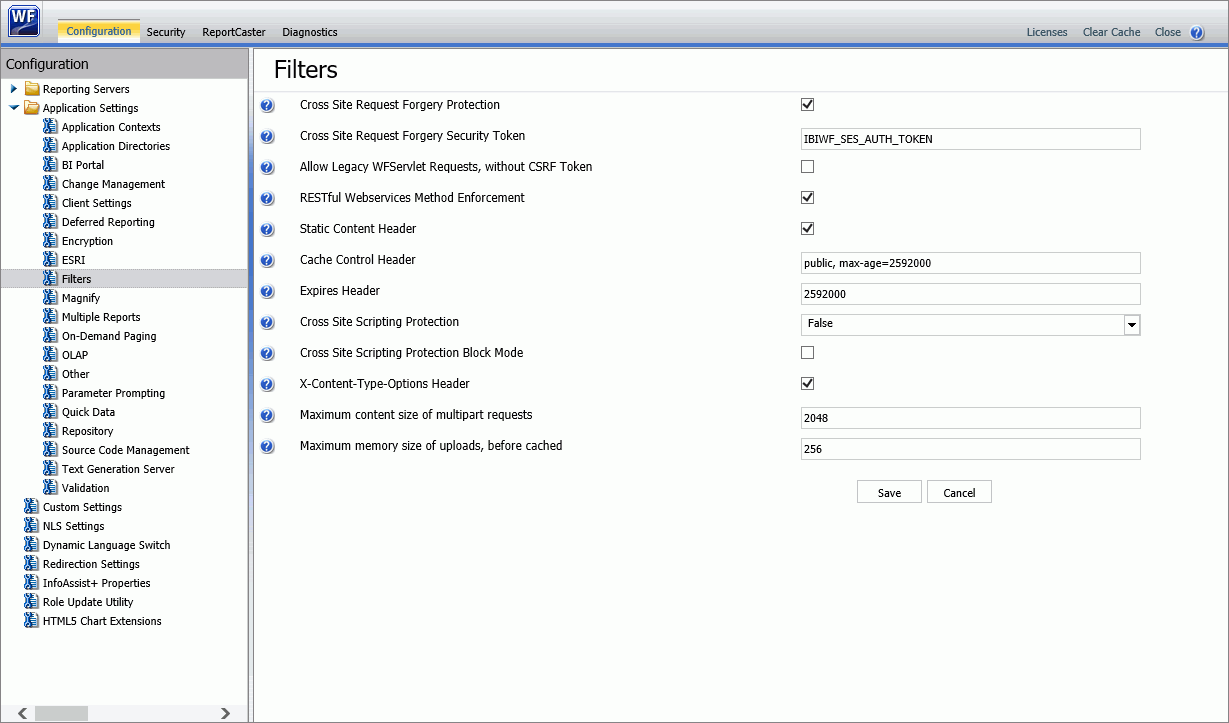The image size is (1229, 723).
Task: Click help icon for RESTful Webservices Method Enforcement
Action: [267, 199]
